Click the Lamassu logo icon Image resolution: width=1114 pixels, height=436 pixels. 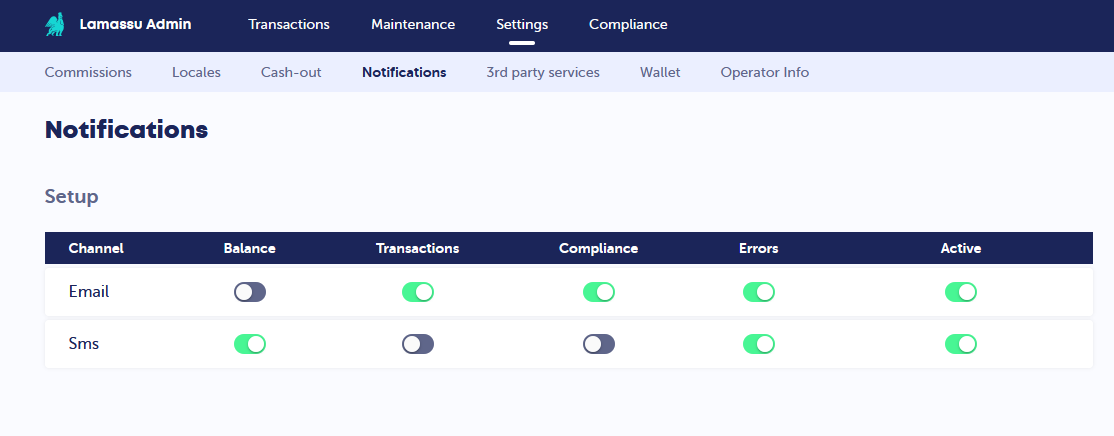(55, 25)
